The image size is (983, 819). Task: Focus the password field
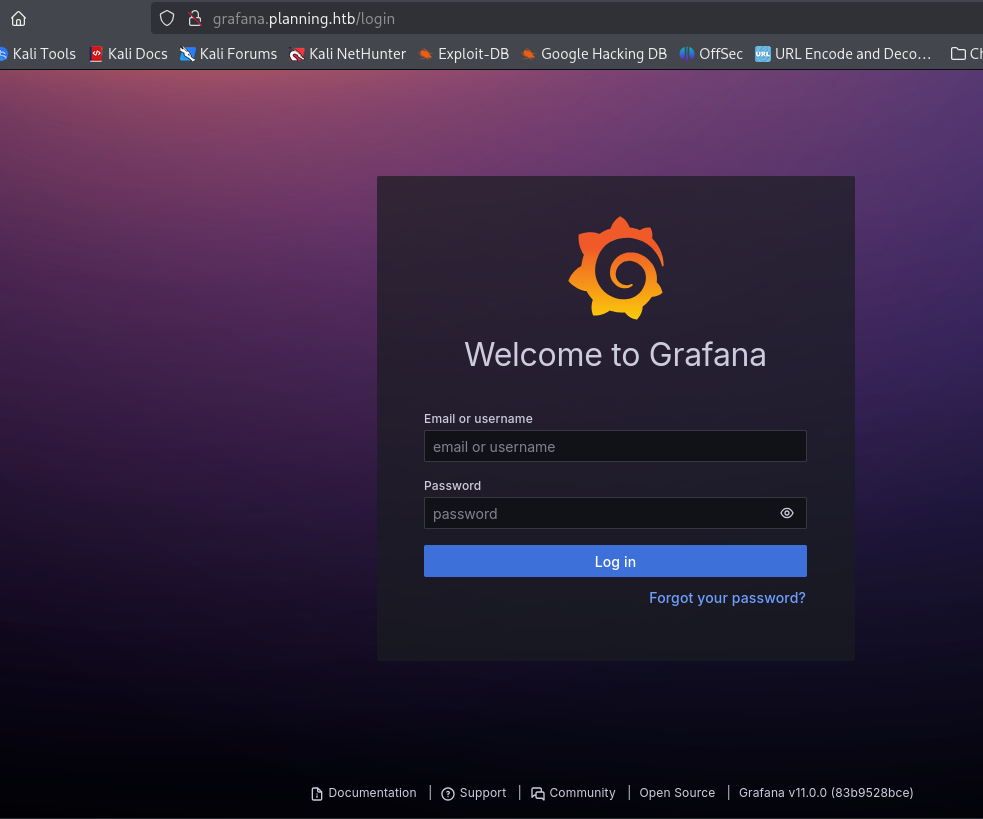[x=615, y=513]
